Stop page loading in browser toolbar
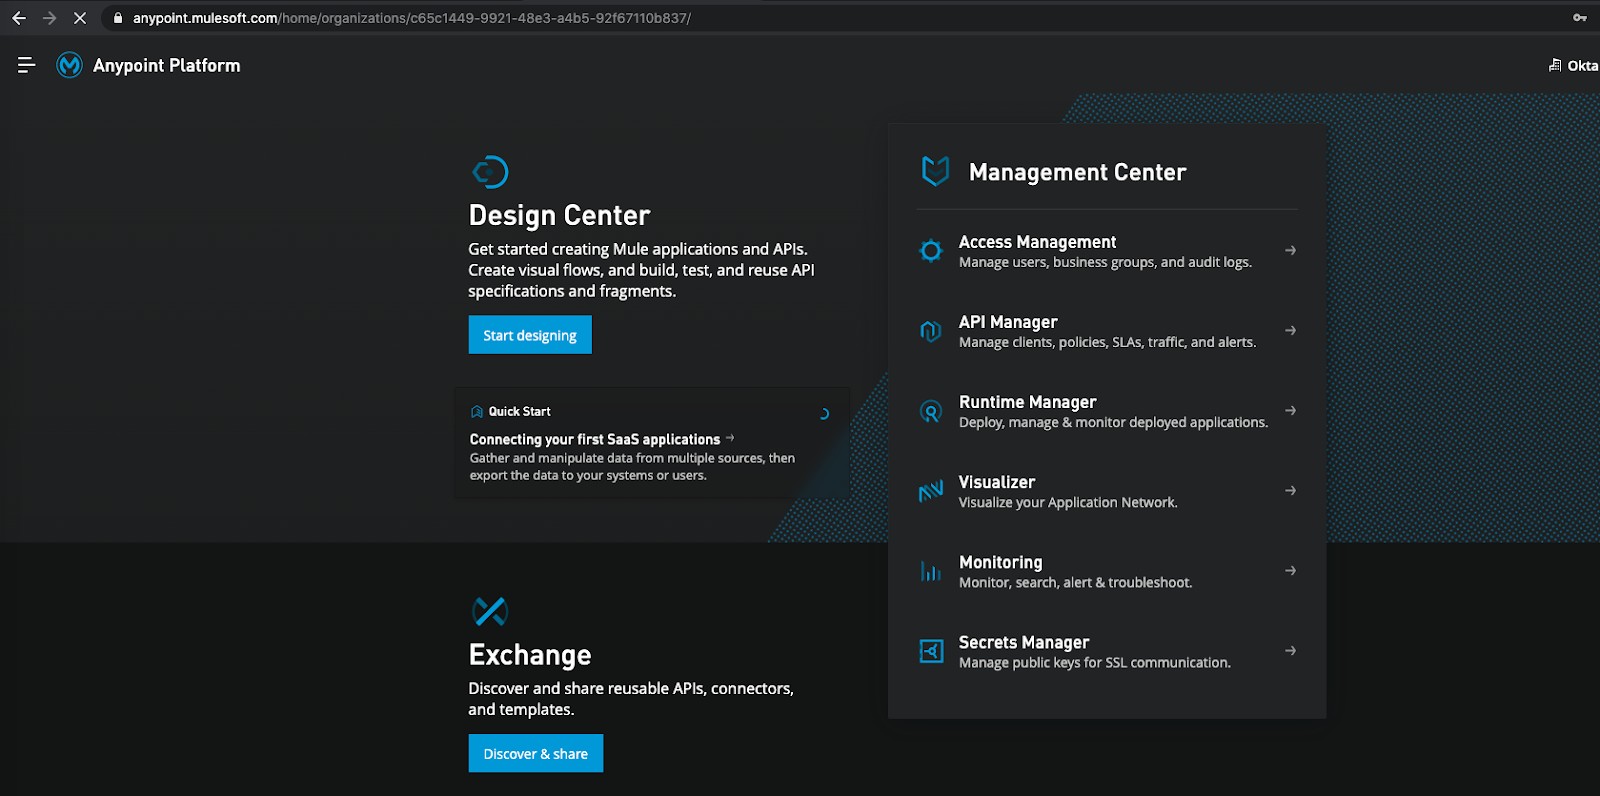This screenshot has width=1600, height=796. pos(80,18)
